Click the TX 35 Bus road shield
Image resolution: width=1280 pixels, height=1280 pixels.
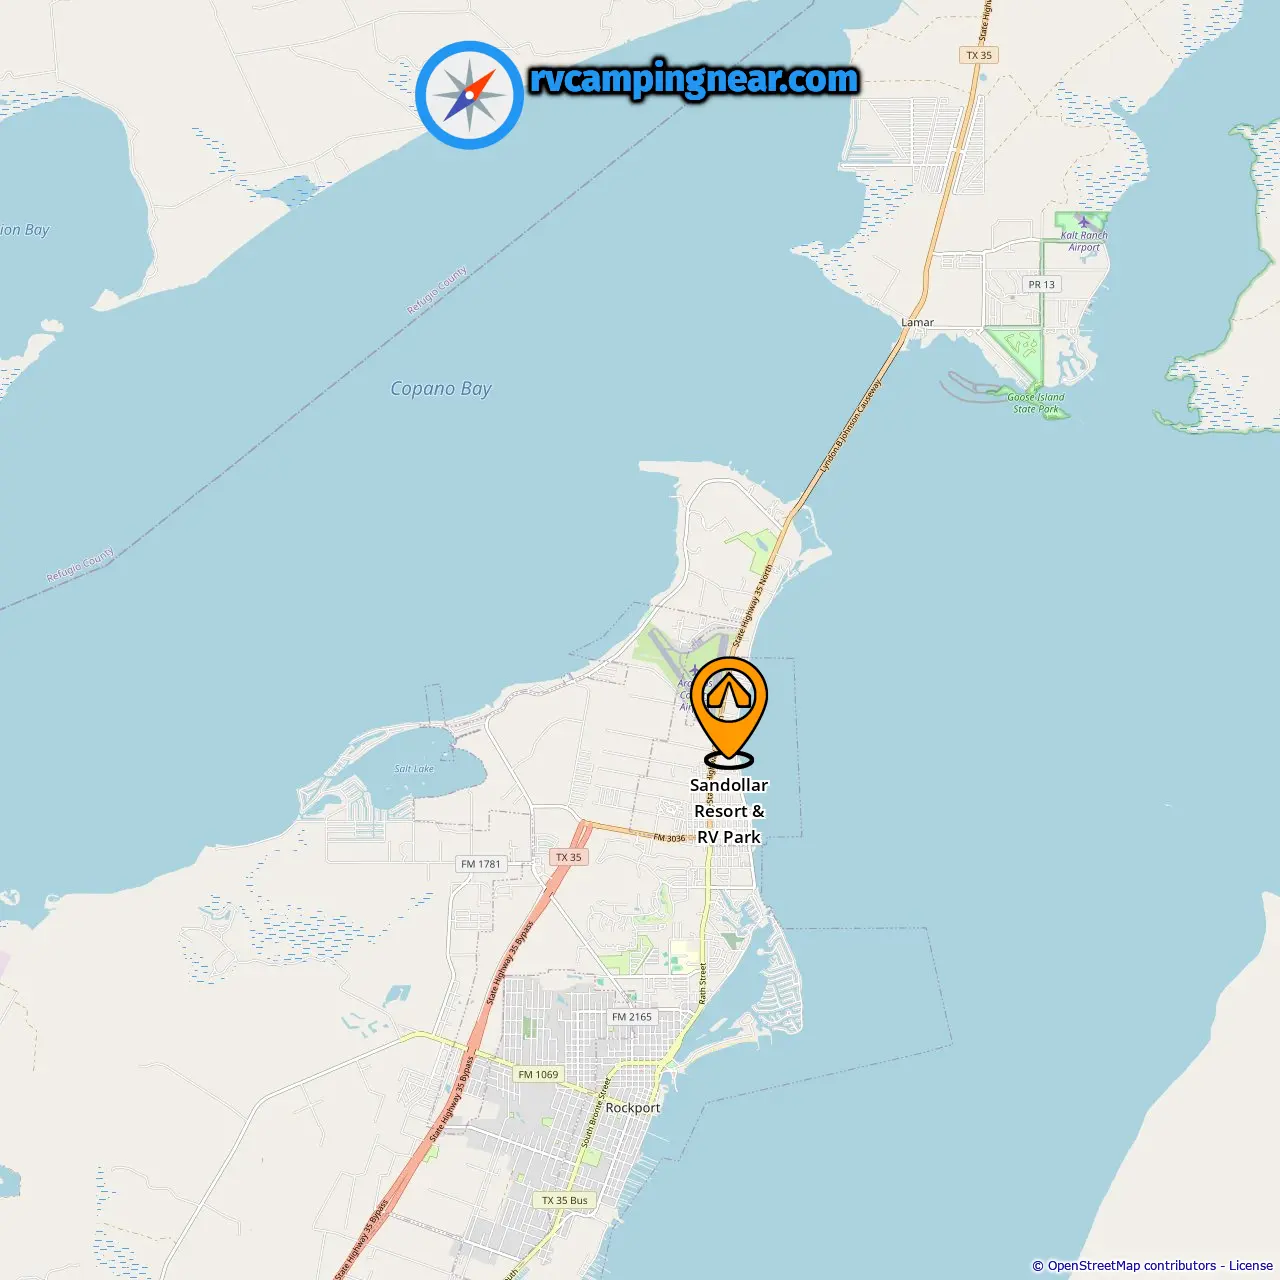coord(565,1200)
